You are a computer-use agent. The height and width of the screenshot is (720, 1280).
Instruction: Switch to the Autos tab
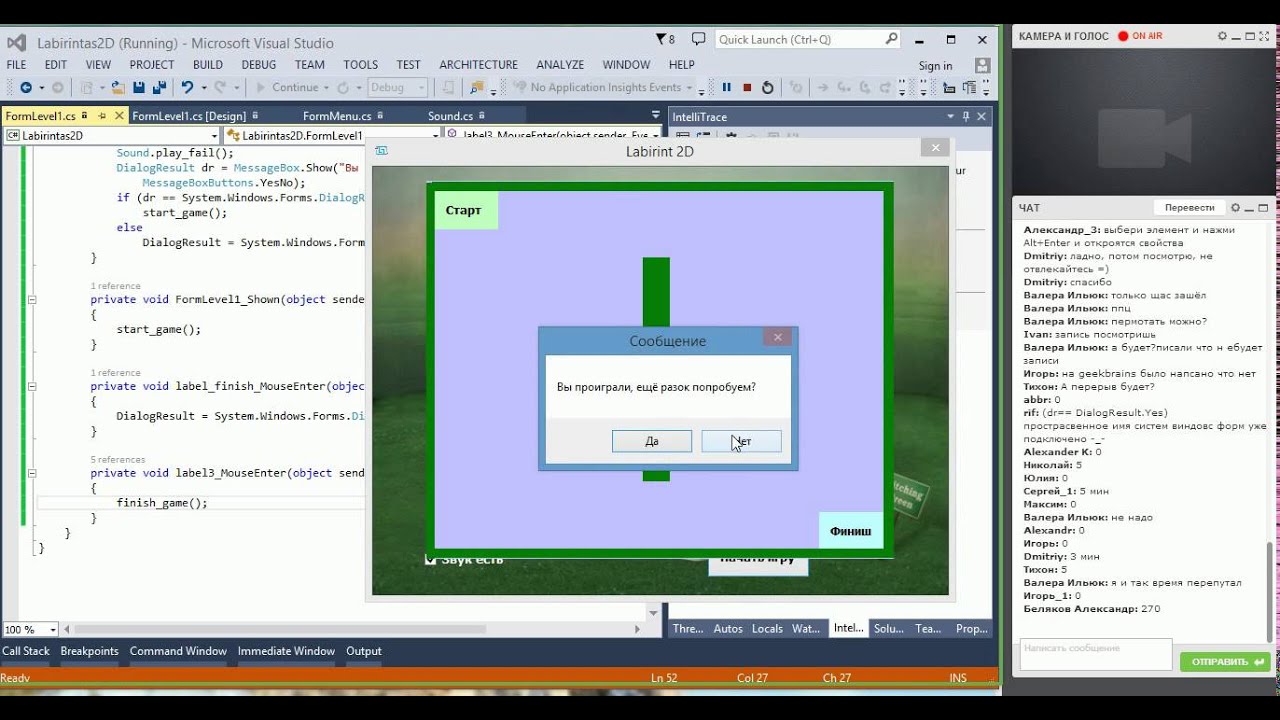click(728, 628)
